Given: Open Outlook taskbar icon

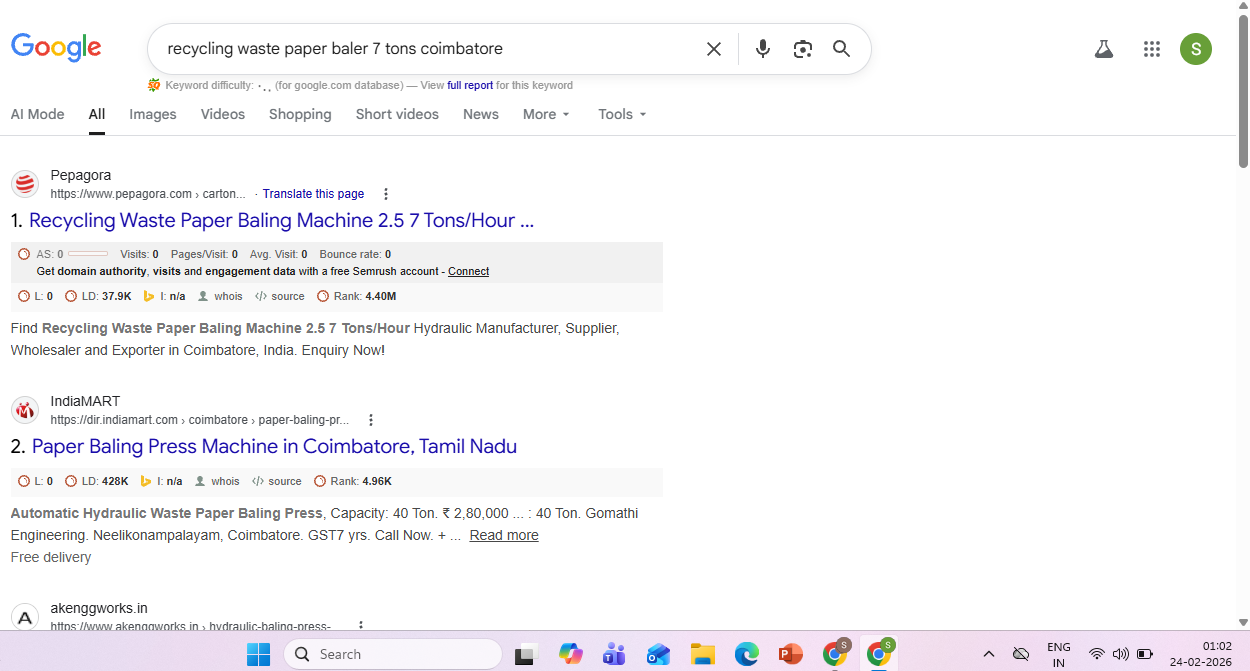Looking at the screenshot, I should (x=658, y=654).
